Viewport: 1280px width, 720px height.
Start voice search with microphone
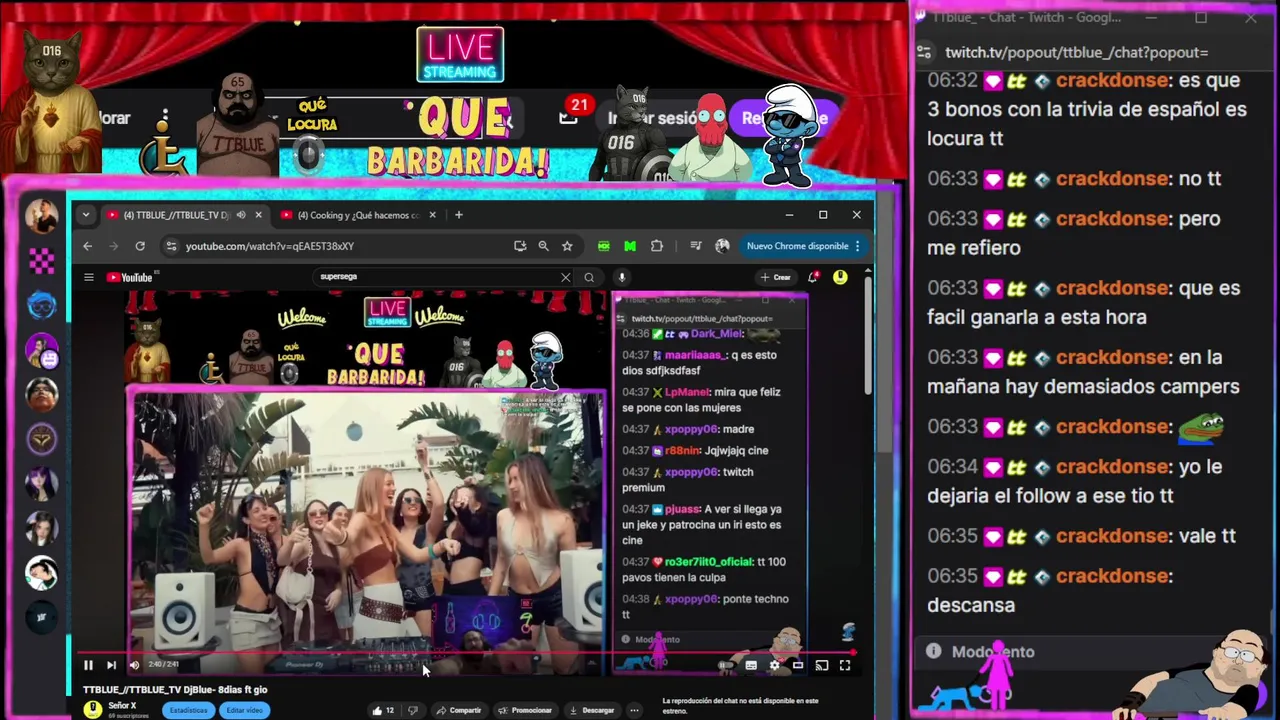click(x=621, y=277)
